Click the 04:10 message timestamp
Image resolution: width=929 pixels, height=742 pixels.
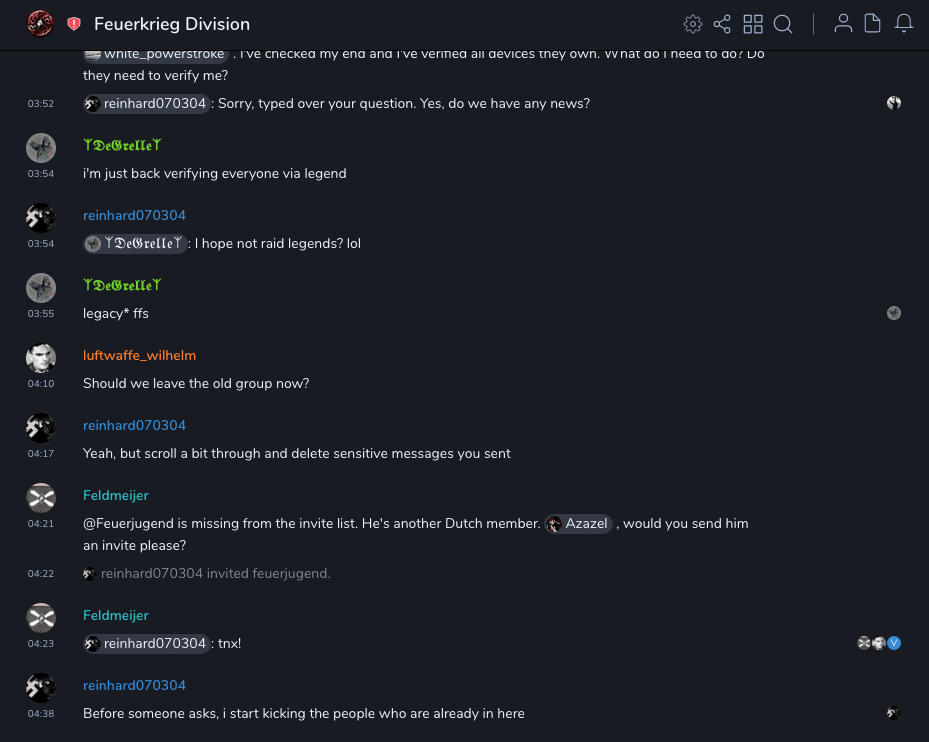41,384
